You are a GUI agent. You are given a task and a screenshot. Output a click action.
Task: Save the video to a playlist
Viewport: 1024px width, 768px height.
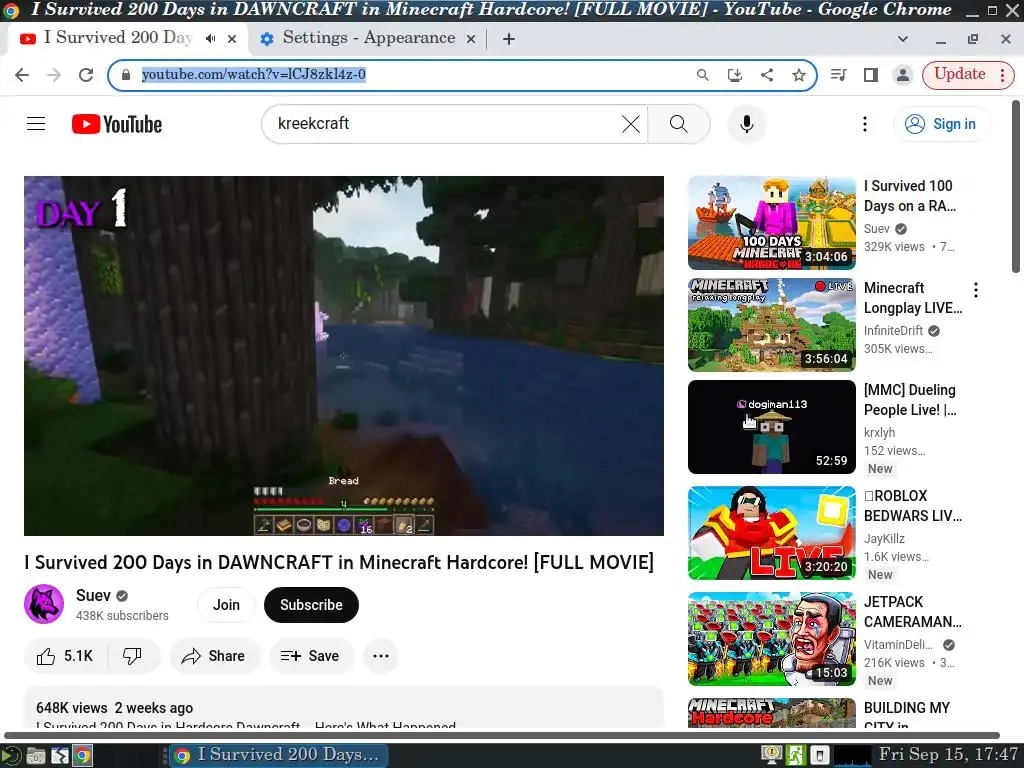[x=311, y=656]
